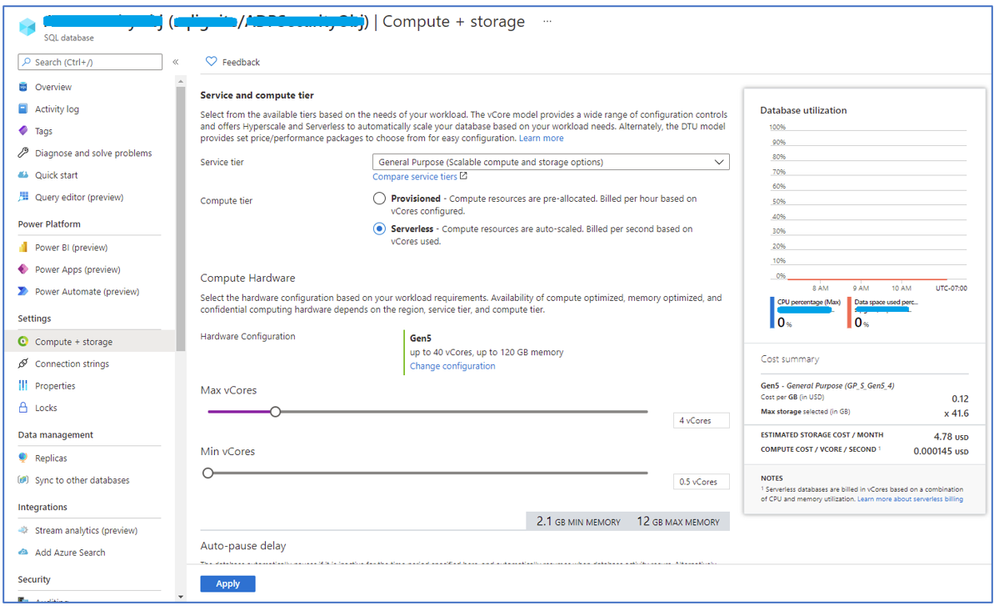999x607 pixels.
Task: Click external link icon beside Compare service tiers
Action: [x=464, y=176]
